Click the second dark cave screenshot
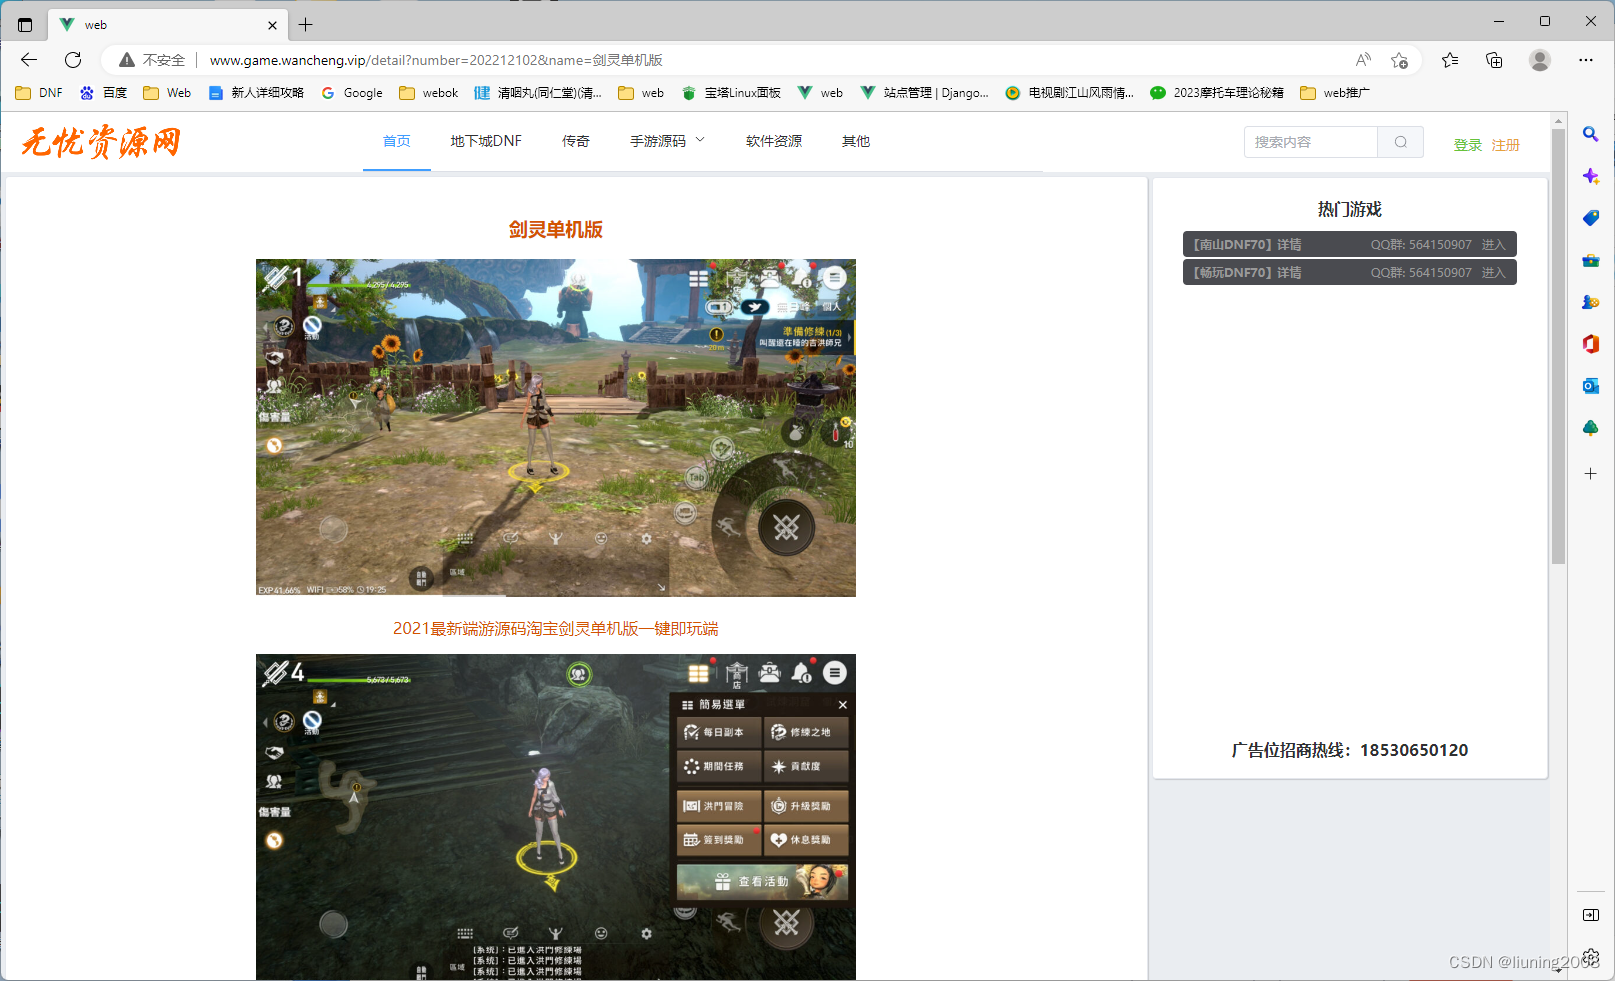Image resolution: width=1615 pixels, height=981 pixels. pos(556,817)
